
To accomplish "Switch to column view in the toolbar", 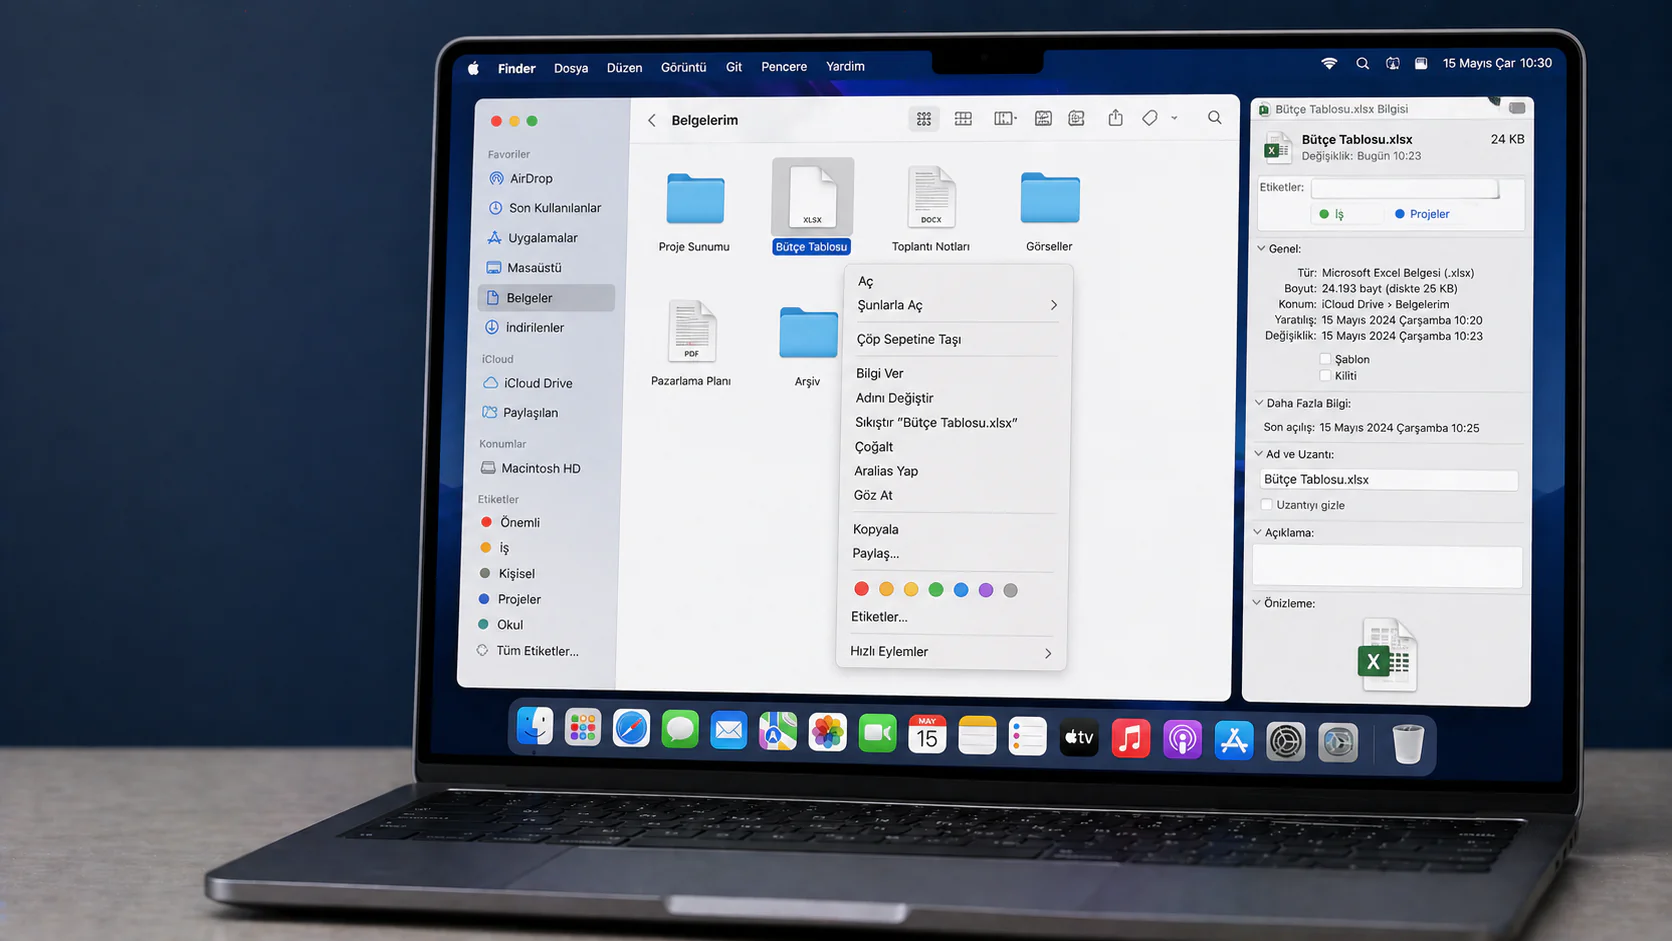I will pos(1003,118).
